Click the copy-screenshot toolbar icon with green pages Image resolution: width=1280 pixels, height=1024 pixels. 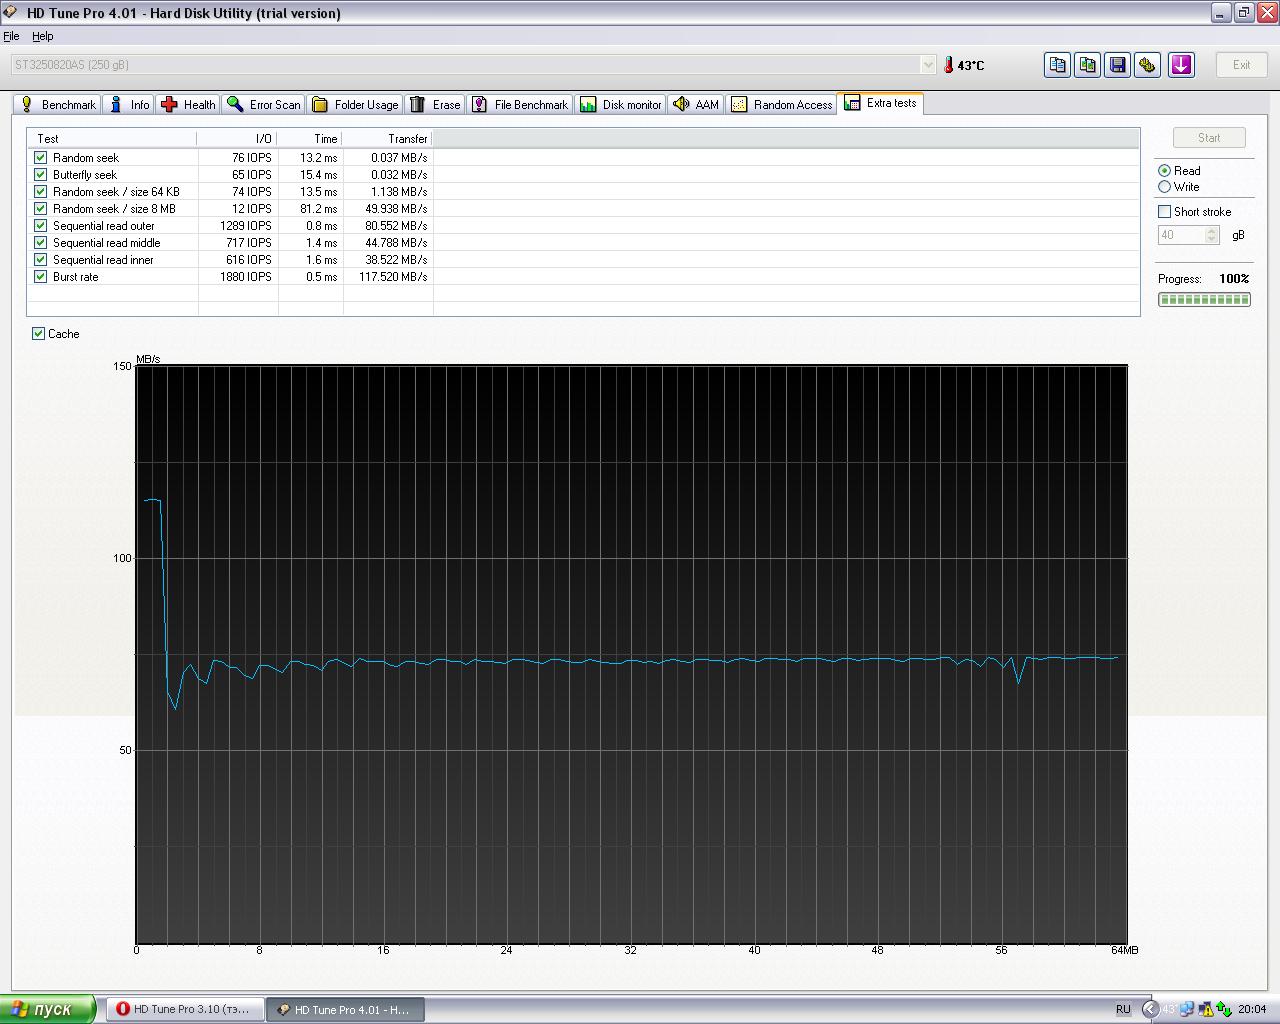[x=1087, y=65]
